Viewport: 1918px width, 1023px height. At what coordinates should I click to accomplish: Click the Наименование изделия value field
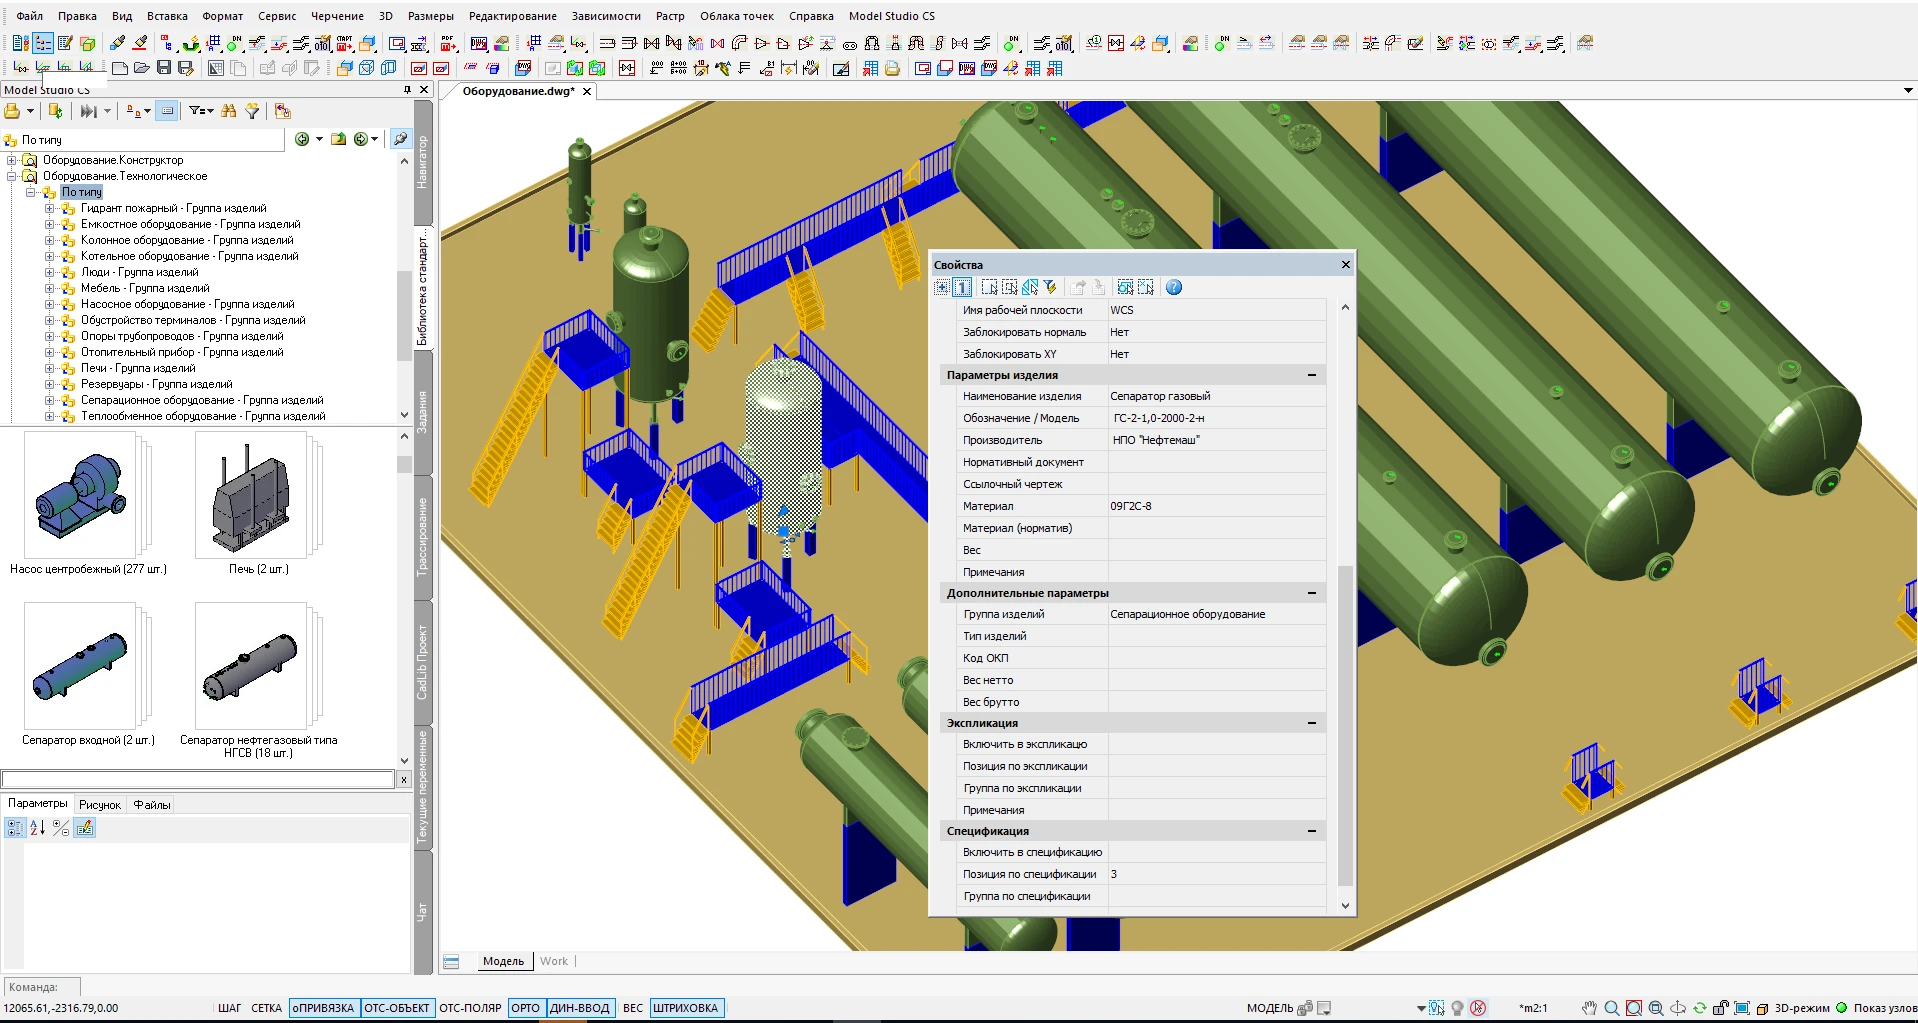click(x=1215, y=396)
